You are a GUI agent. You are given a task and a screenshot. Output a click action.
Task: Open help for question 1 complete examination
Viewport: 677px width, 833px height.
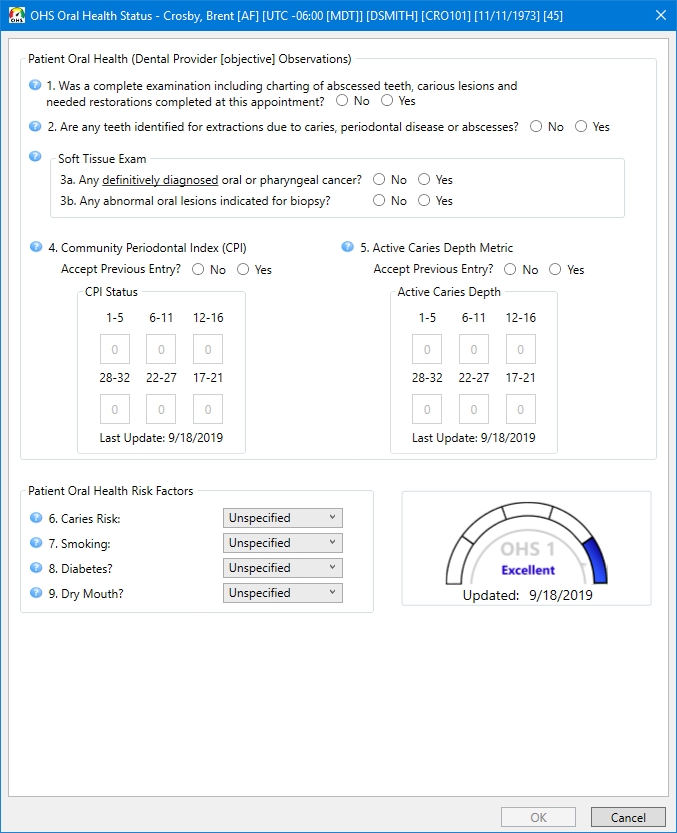[x=35, y=85]
